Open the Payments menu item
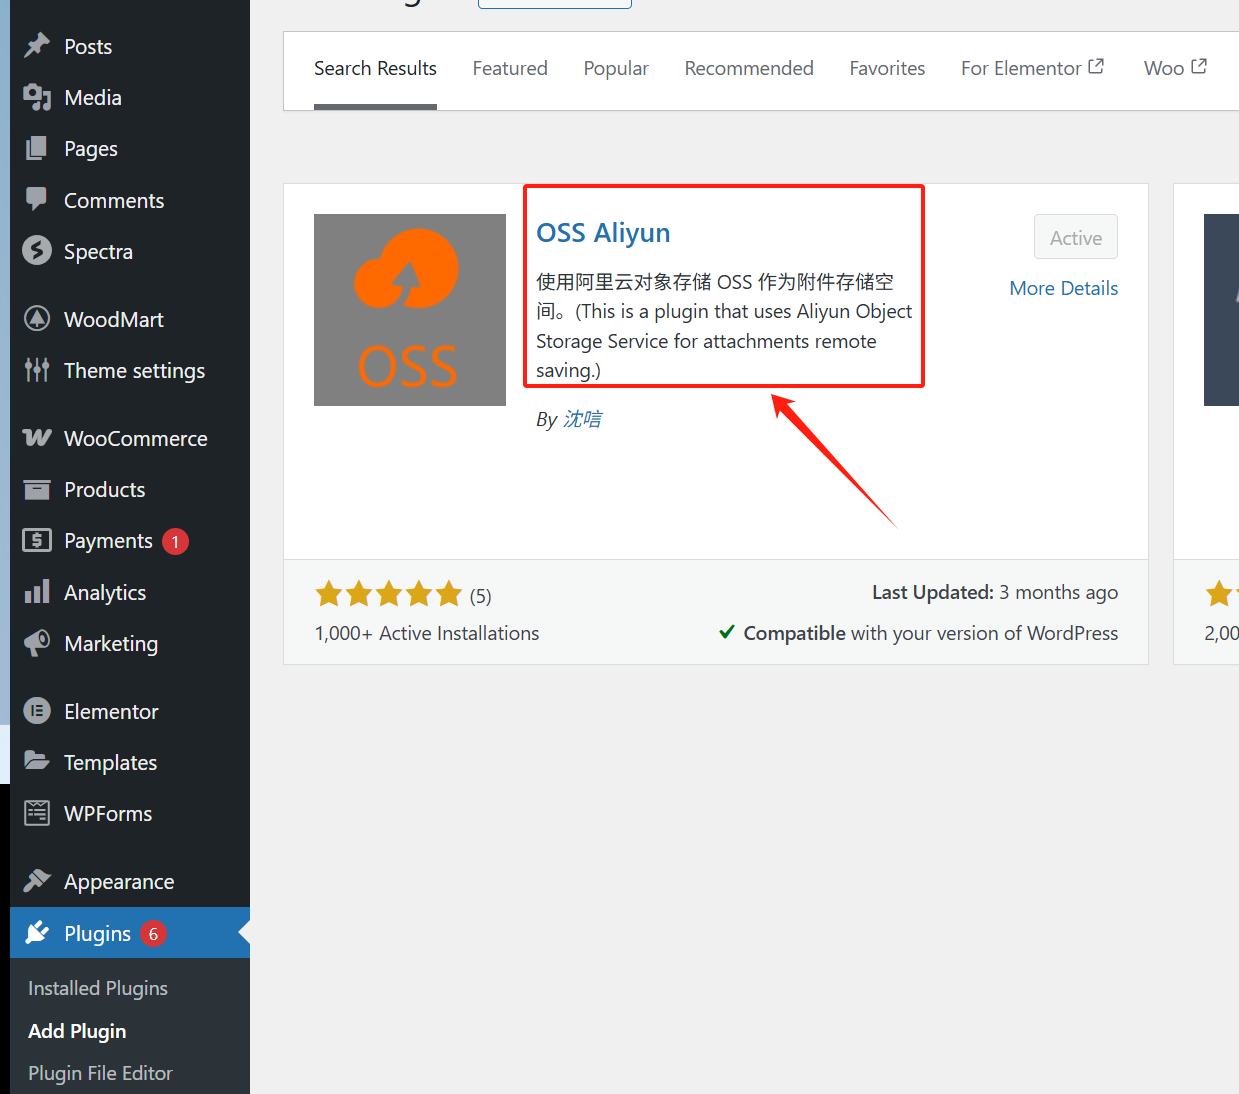The width and height of the screenshot is (1239, 1094). pos(108,541)
